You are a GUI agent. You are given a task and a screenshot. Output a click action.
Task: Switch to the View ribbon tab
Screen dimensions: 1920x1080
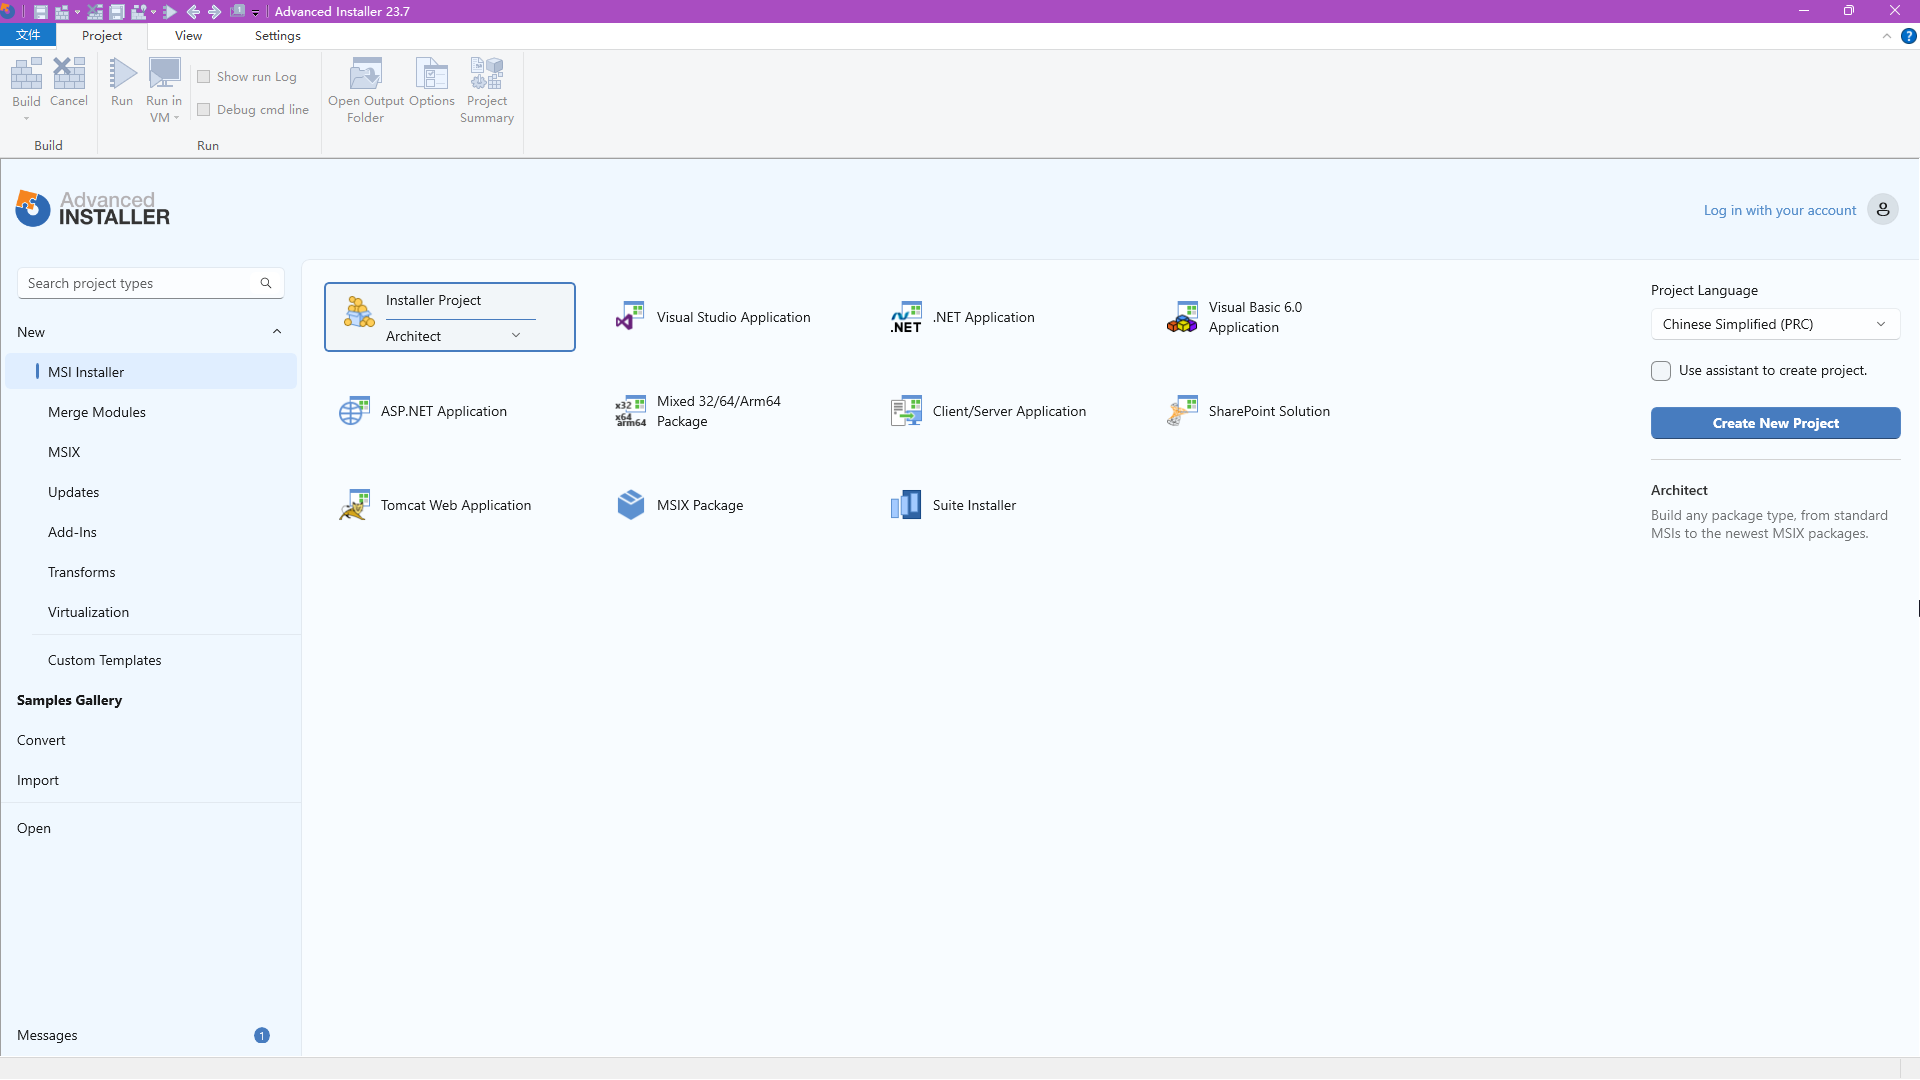pos(188,36)
